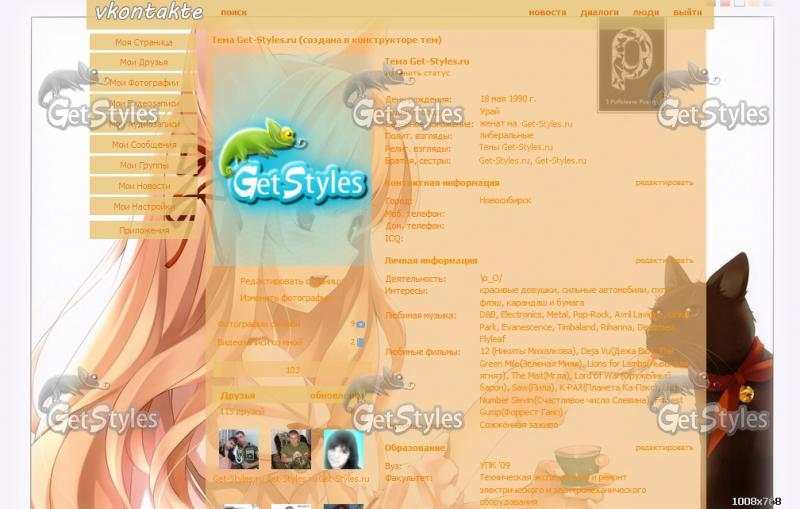Select Мои Группы sidebar entry
Image resolution: width=800 pixels, height=509 pixels.
pos(143,165)
